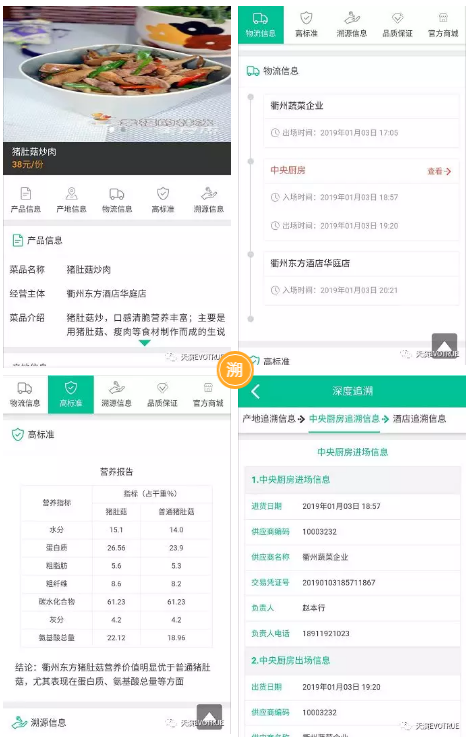Select 中央厨房追溯信息 tab
The image size is (468, 742).
tap(344, 419)
